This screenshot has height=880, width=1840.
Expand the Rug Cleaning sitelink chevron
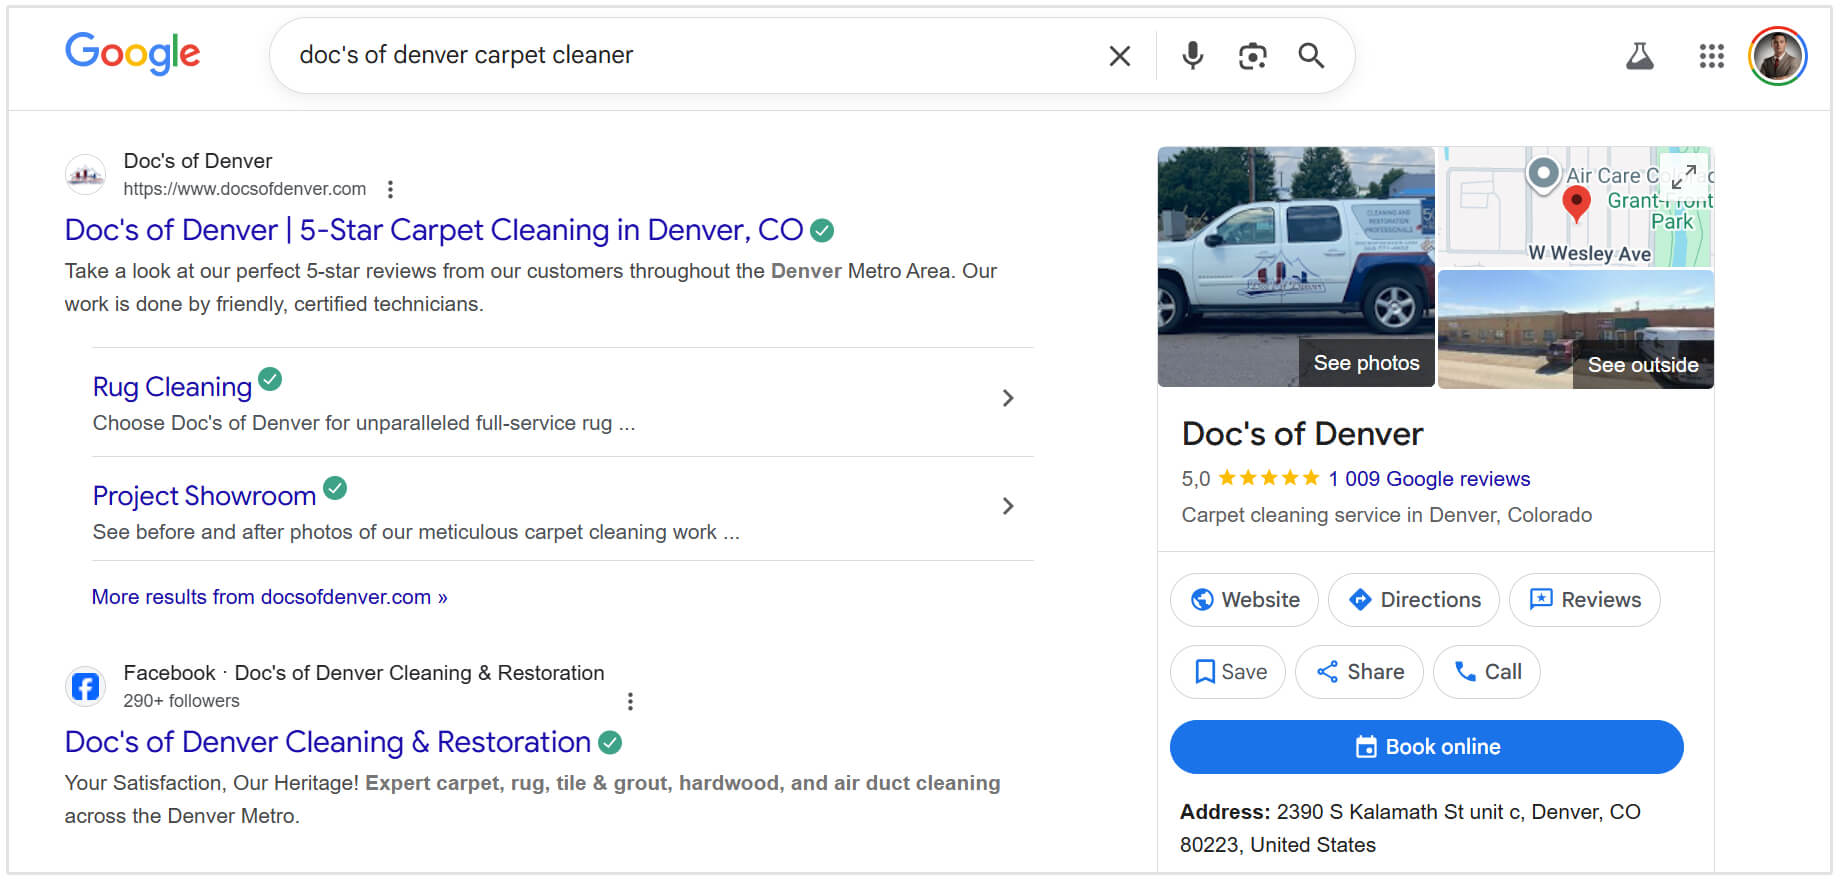pos(1008,398)
